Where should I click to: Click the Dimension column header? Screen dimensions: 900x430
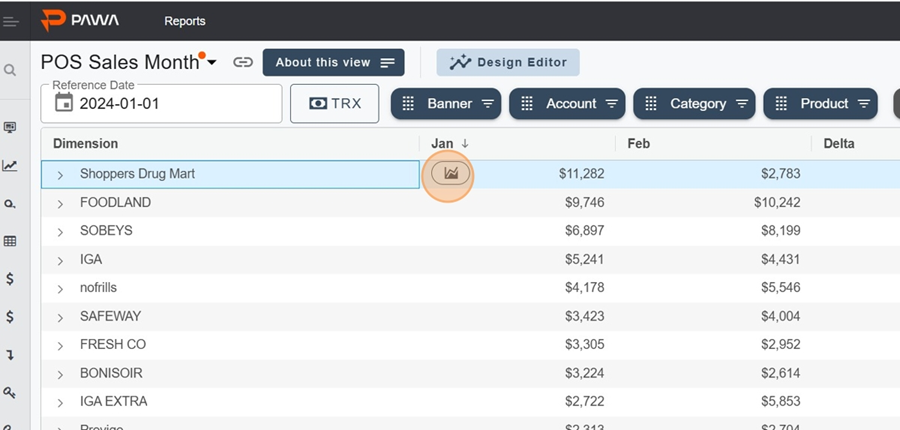86,144
